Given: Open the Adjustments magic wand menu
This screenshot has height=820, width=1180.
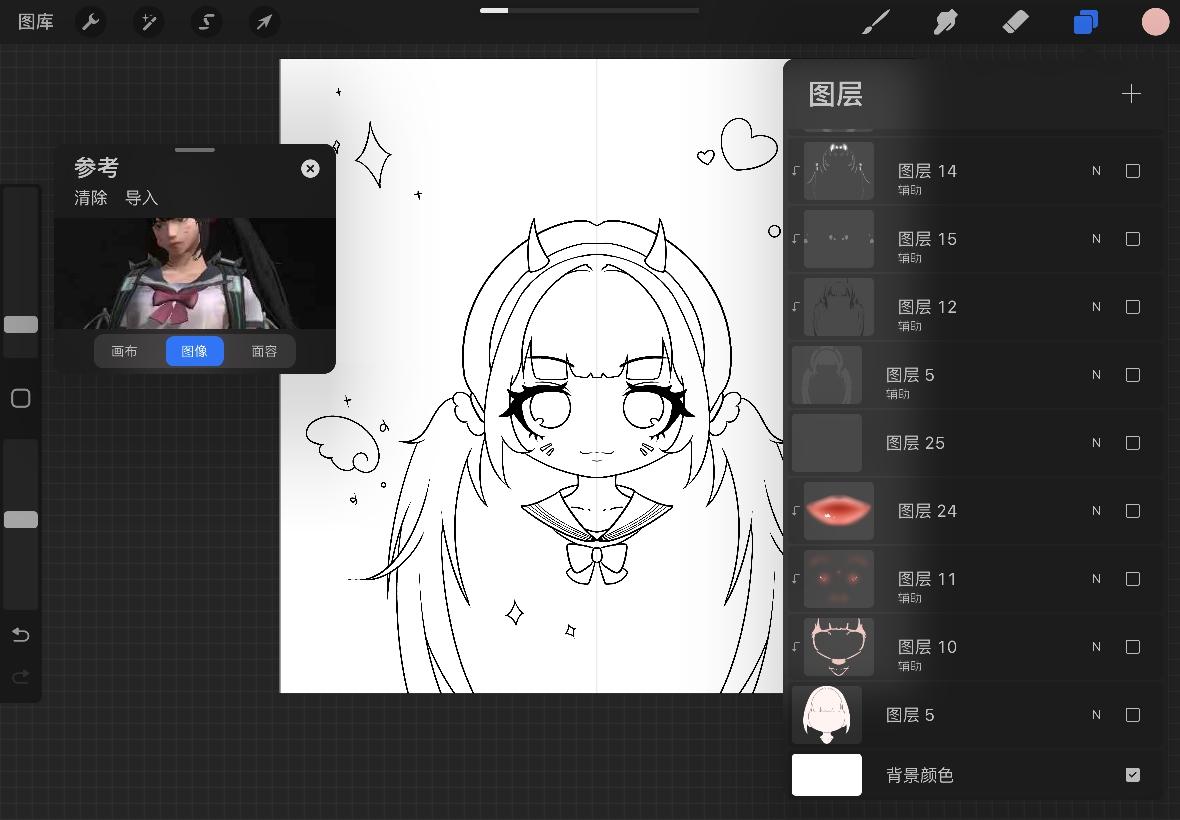Looking at the screenshot, I should point(148,22).
